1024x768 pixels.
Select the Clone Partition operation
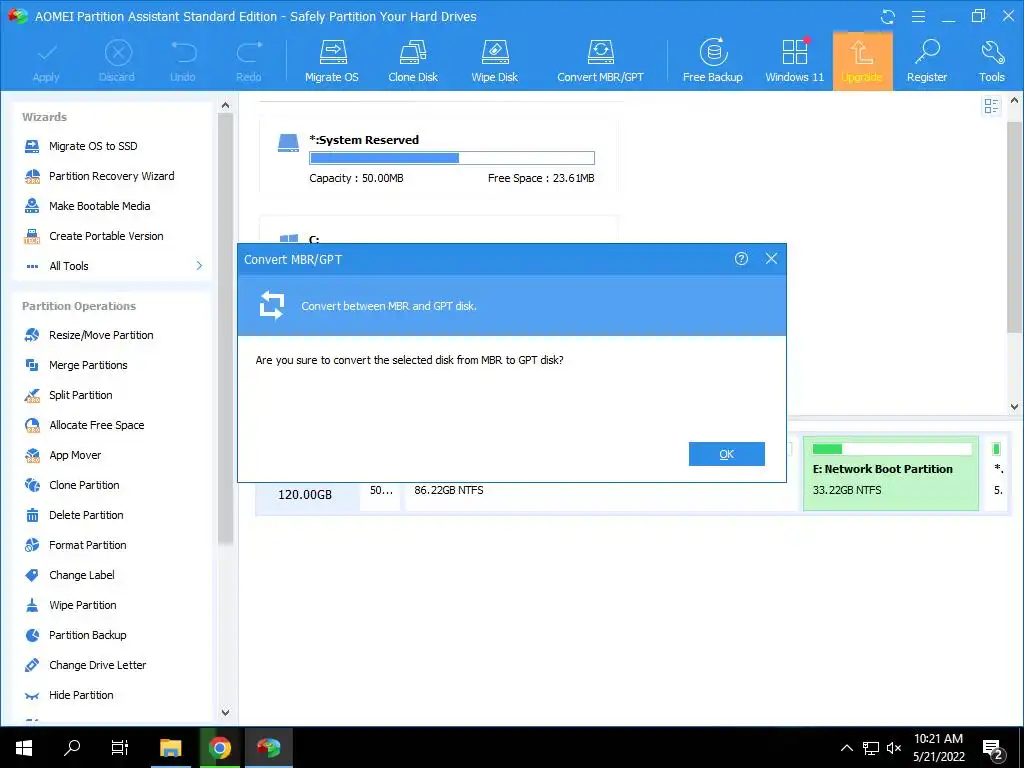coord(84,485)
